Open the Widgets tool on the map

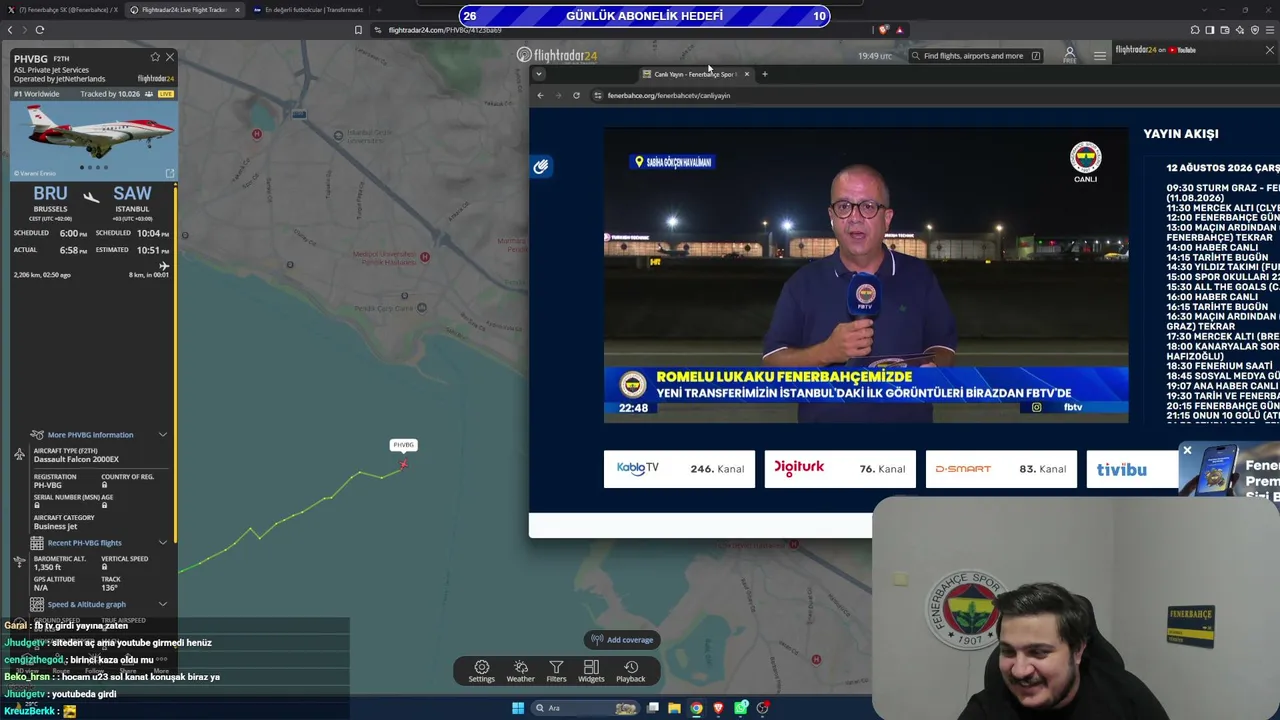click(x=591, y=671)
